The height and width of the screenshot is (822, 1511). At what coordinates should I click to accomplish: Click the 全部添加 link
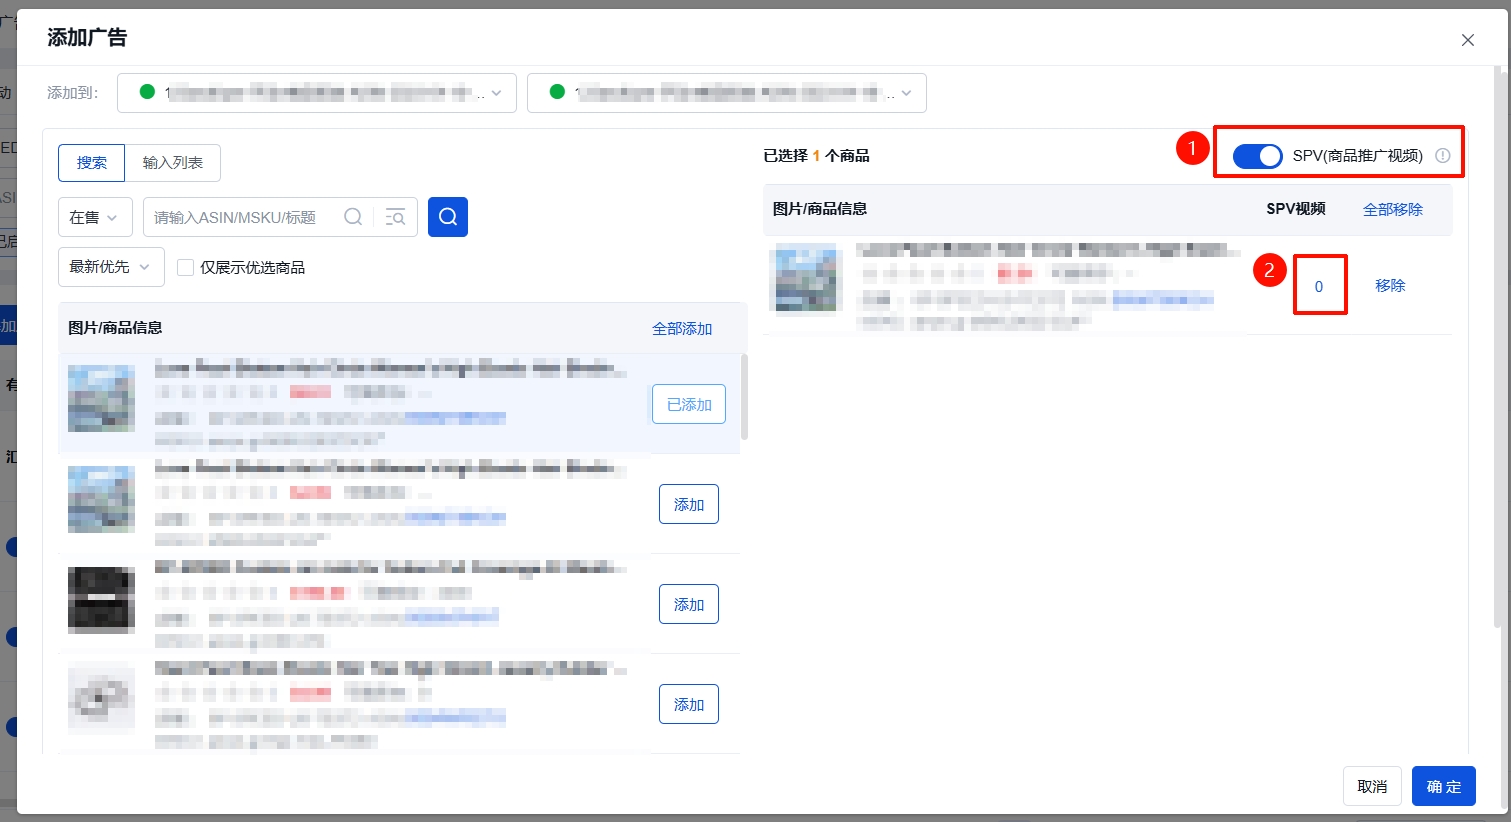682,329
